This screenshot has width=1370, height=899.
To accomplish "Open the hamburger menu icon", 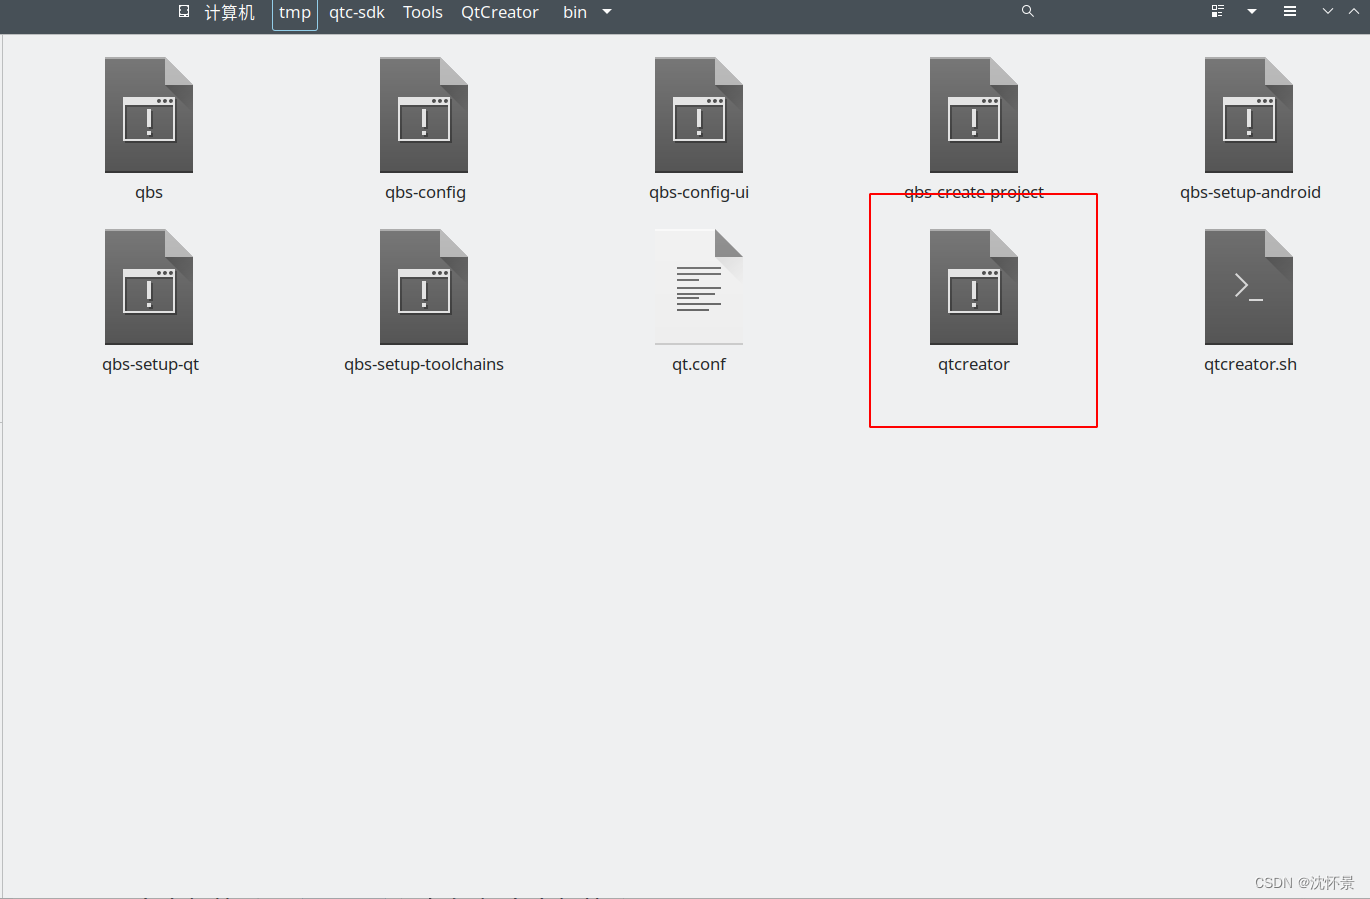I will [x=1290, y=11].
